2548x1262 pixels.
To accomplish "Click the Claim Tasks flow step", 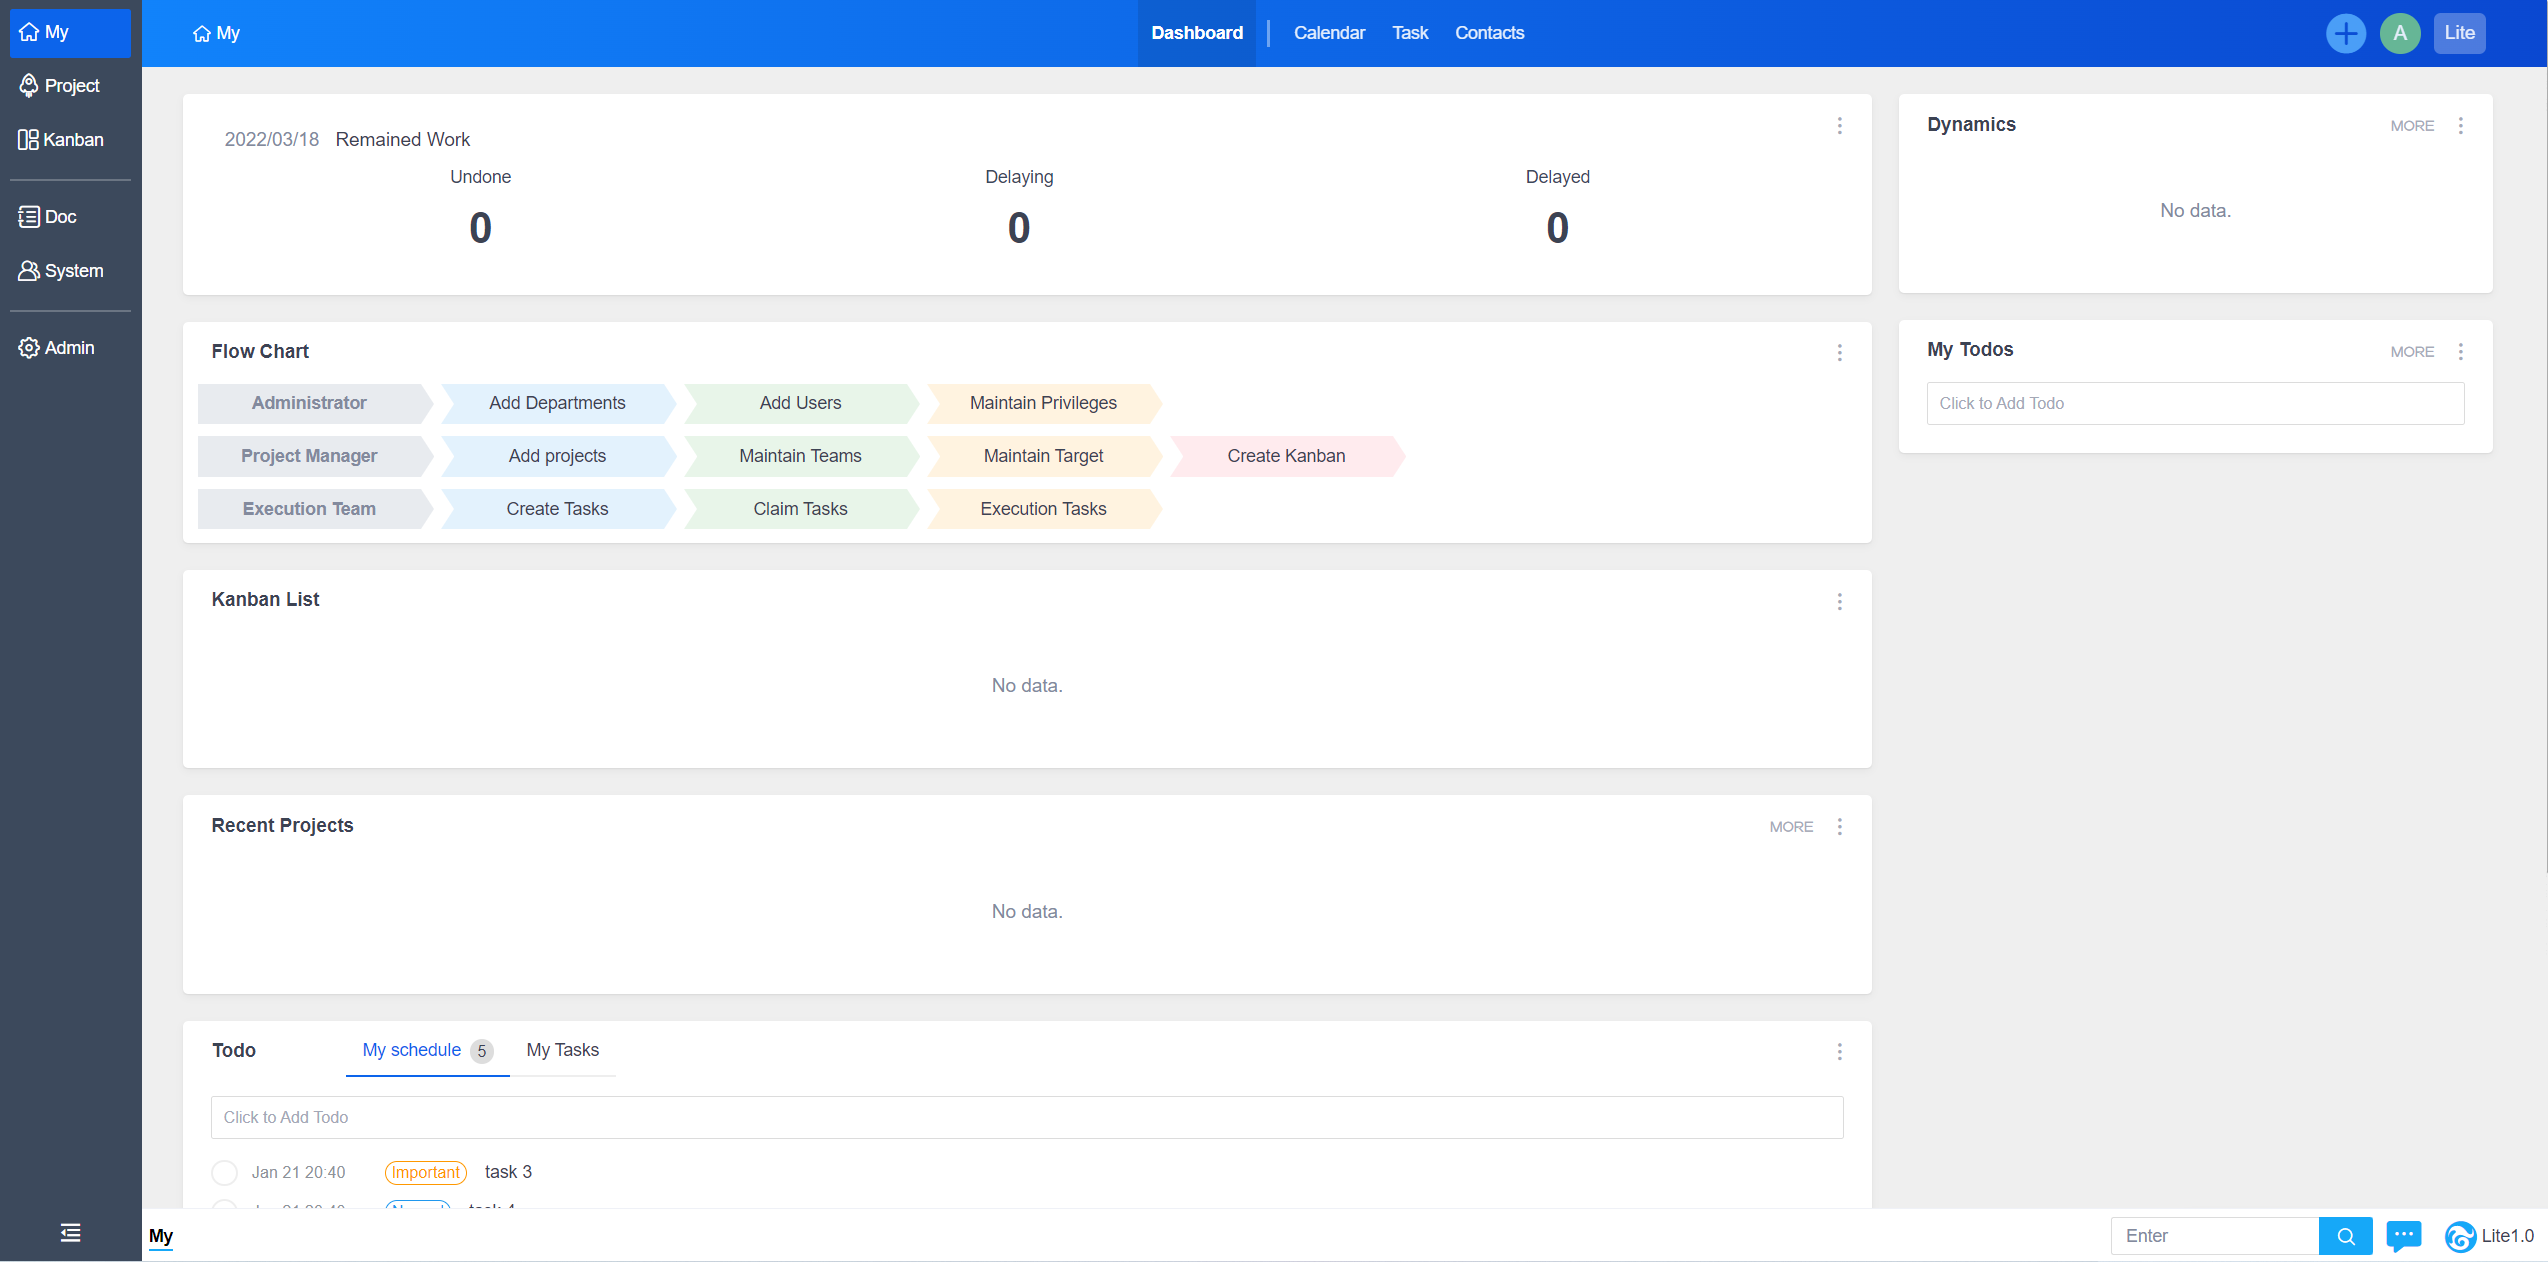I will pos(801,509).
